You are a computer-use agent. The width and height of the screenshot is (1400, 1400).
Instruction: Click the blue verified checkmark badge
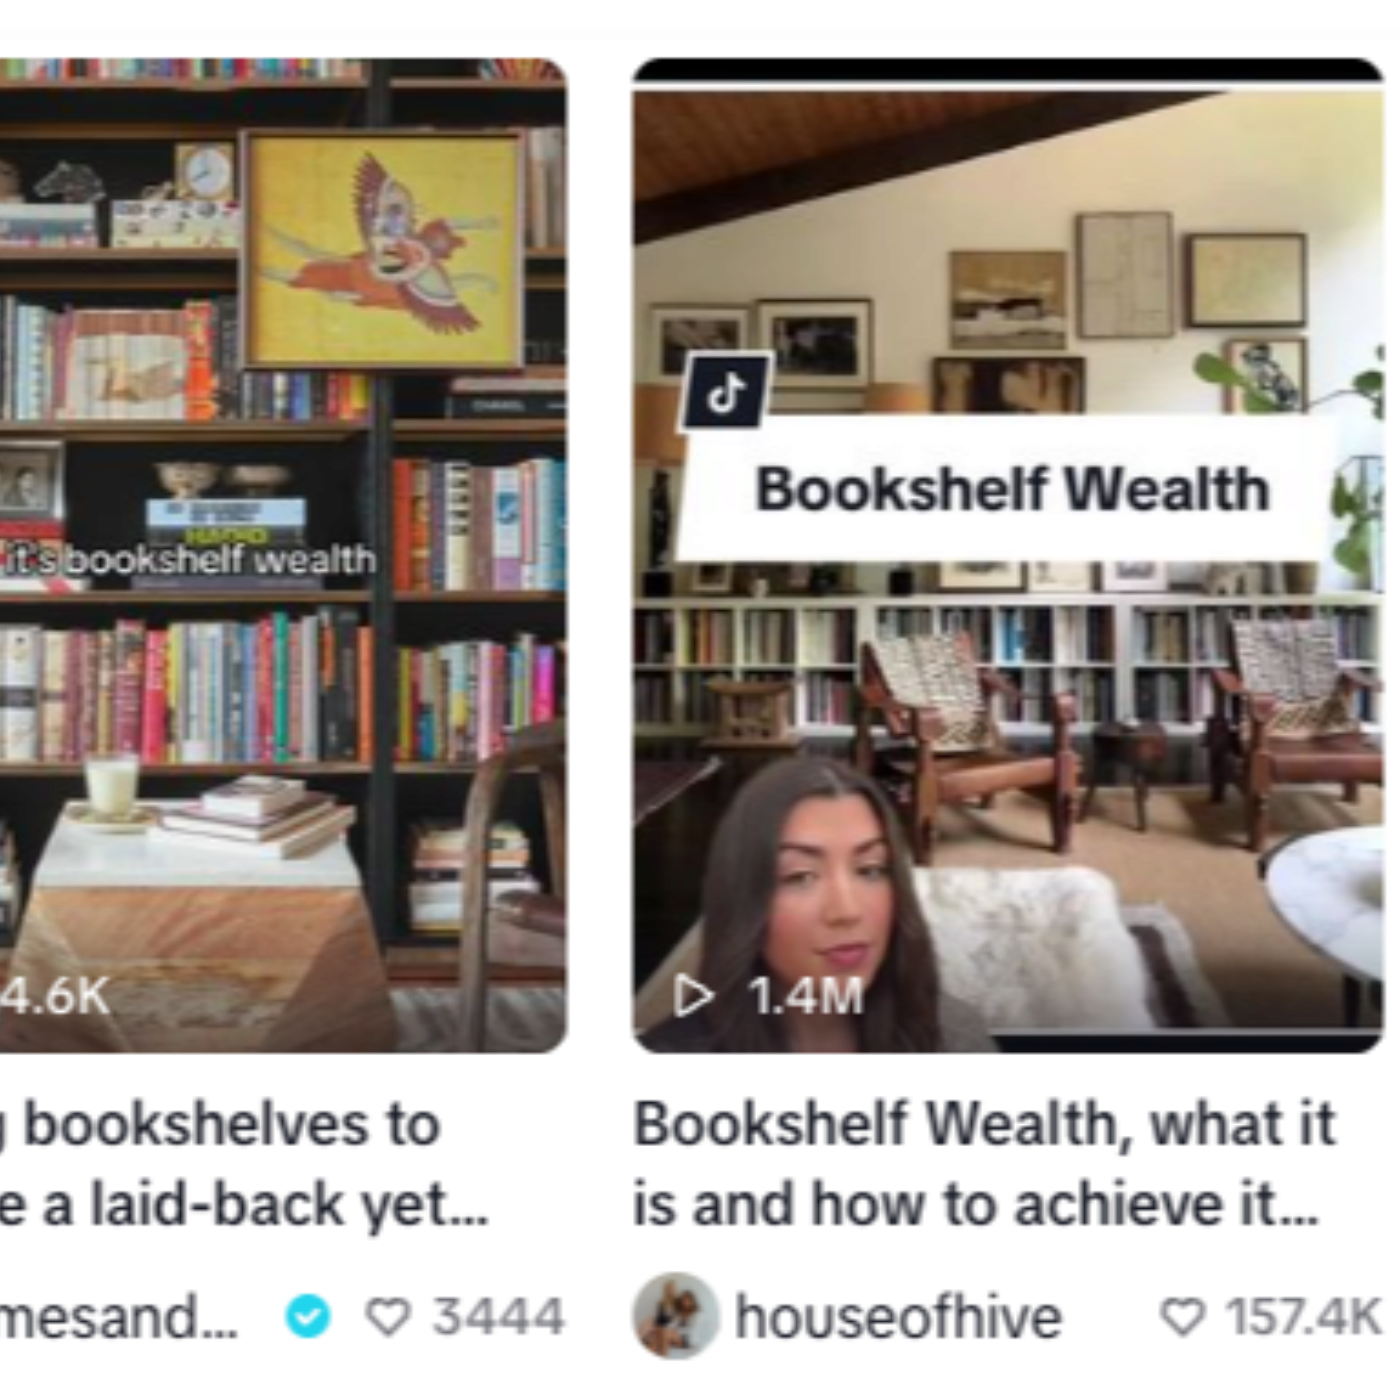(308, 1316)
